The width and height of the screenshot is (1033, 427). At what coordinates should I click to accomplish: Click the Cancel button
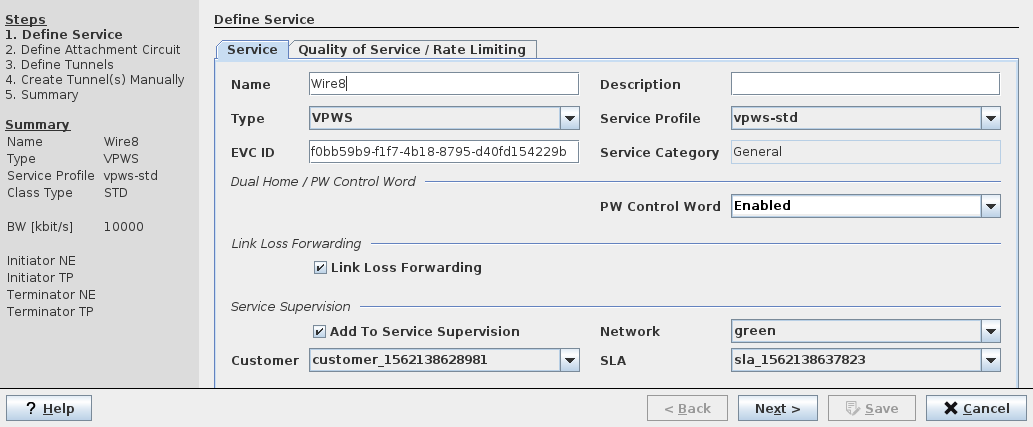pos(975,408)
